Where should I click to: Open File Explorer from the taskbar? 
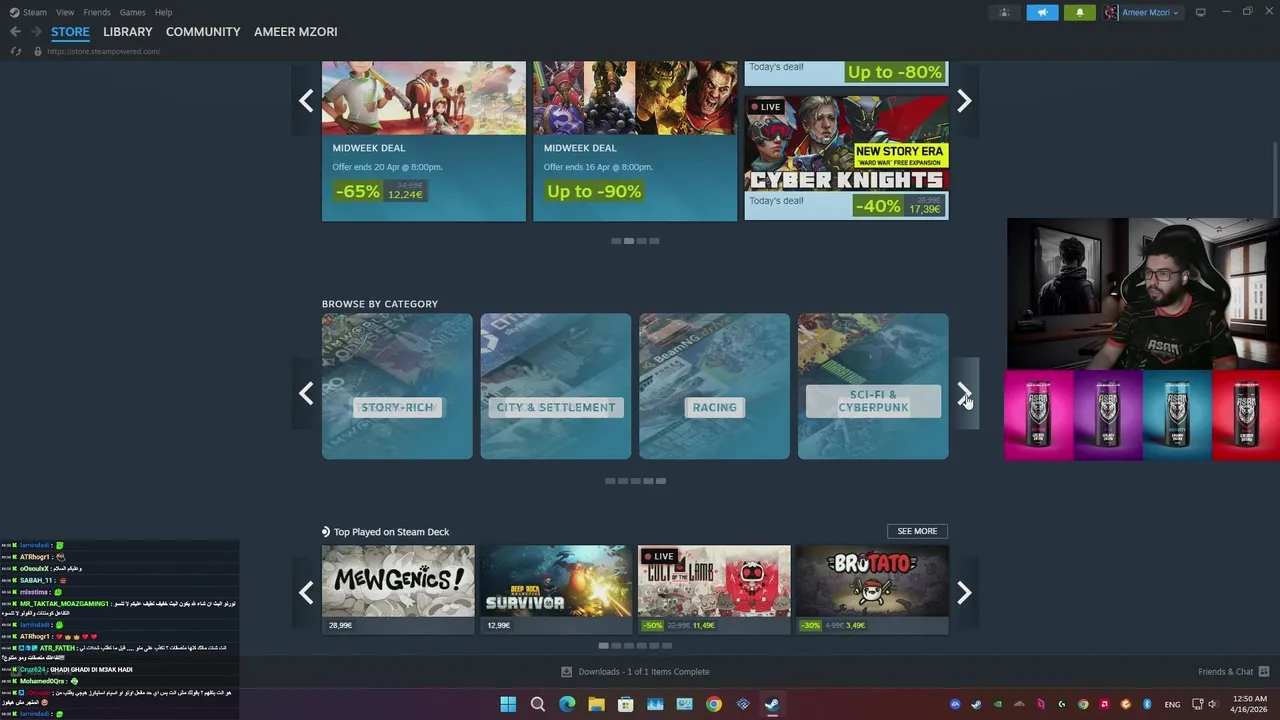point(596,704)
